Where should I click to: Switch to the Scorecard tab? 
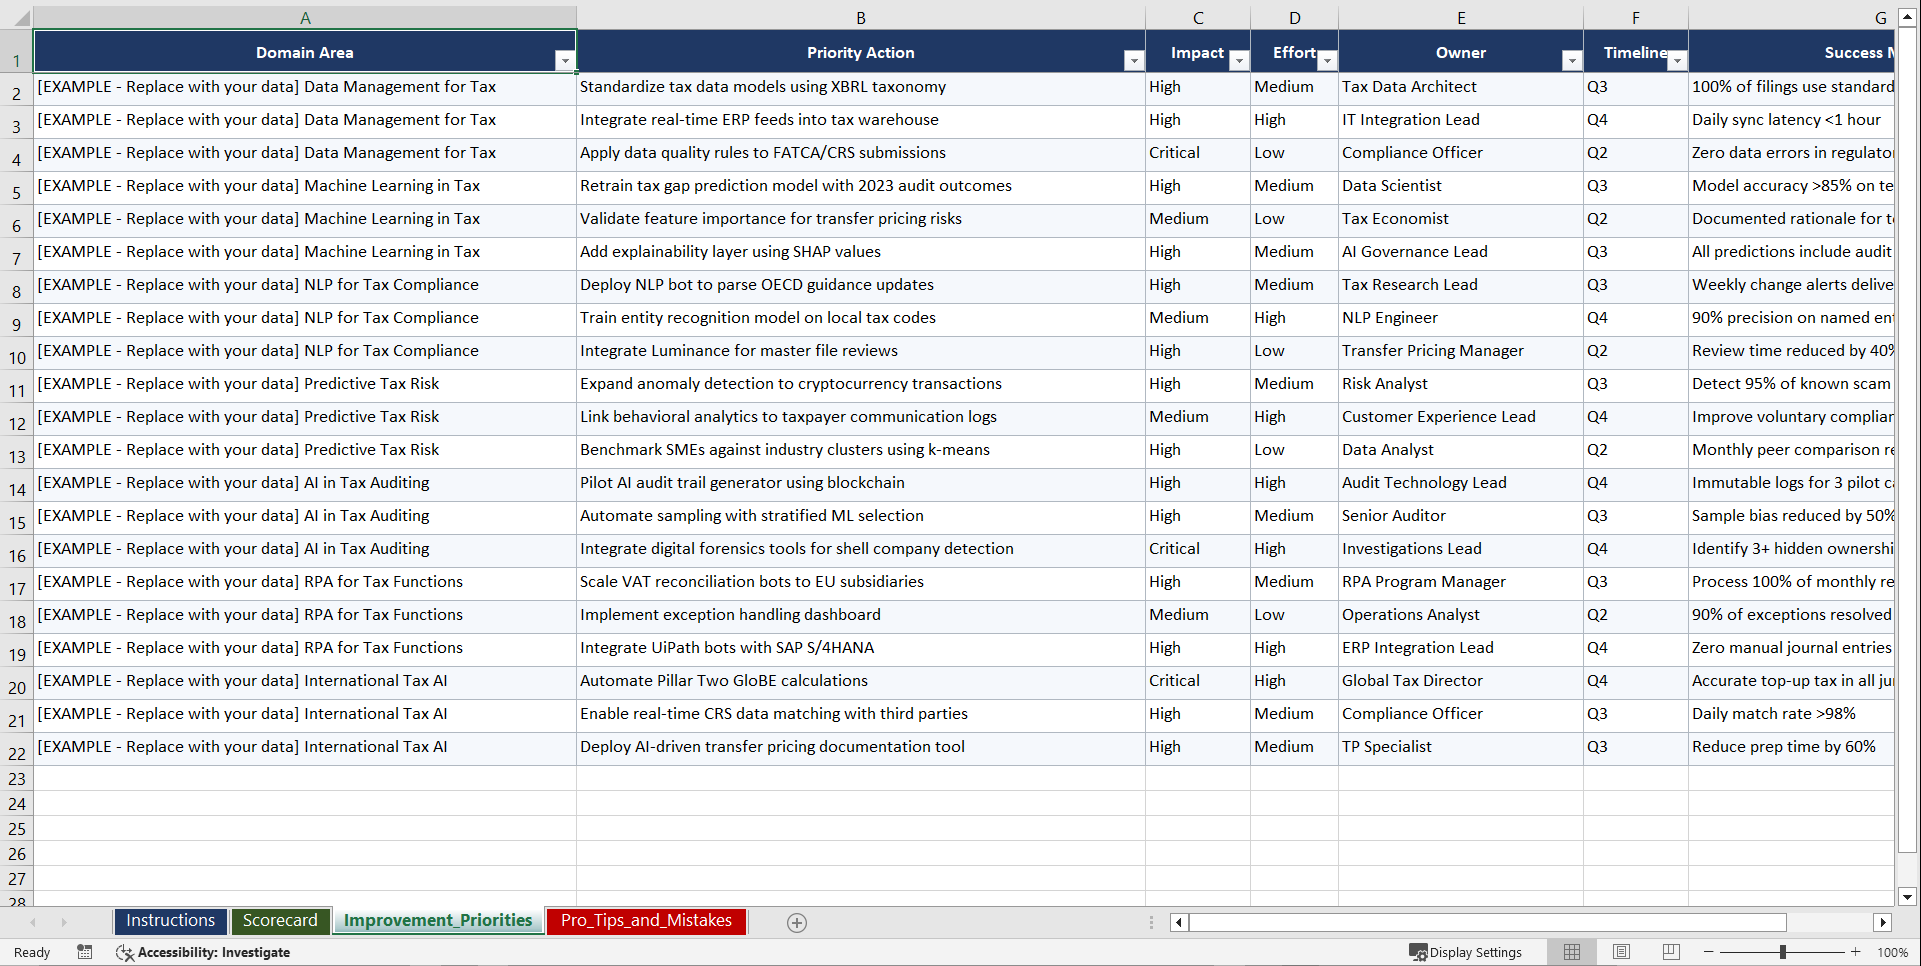tap(281, 921)
